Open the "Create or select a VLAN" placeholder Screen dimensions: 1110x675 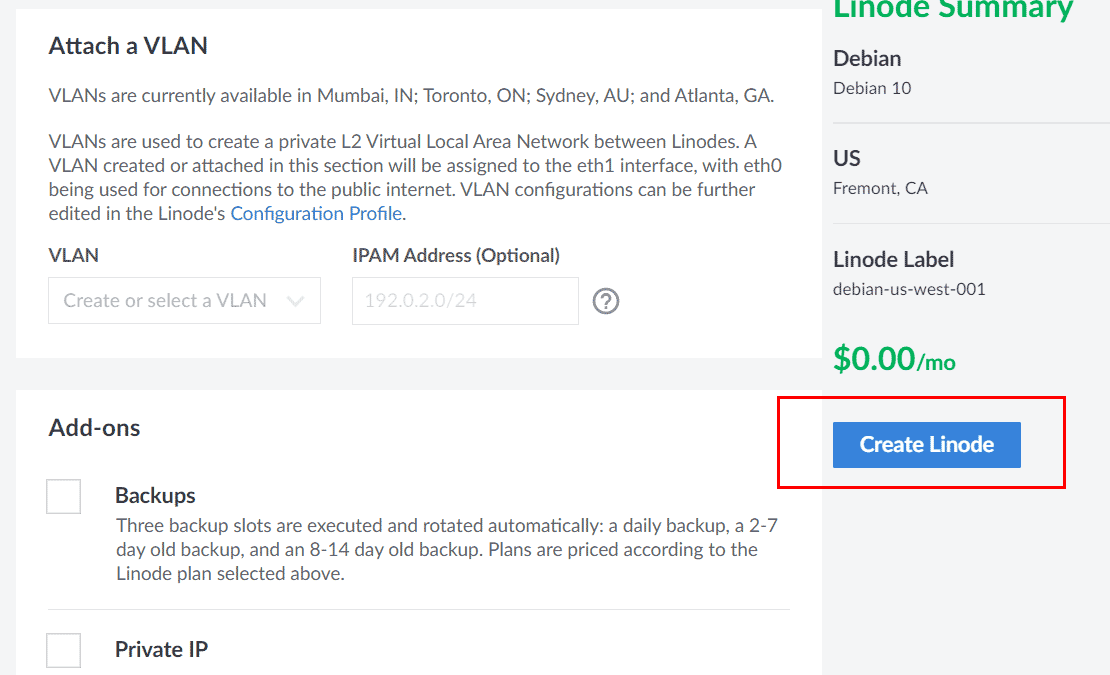(x=165, y=301)
